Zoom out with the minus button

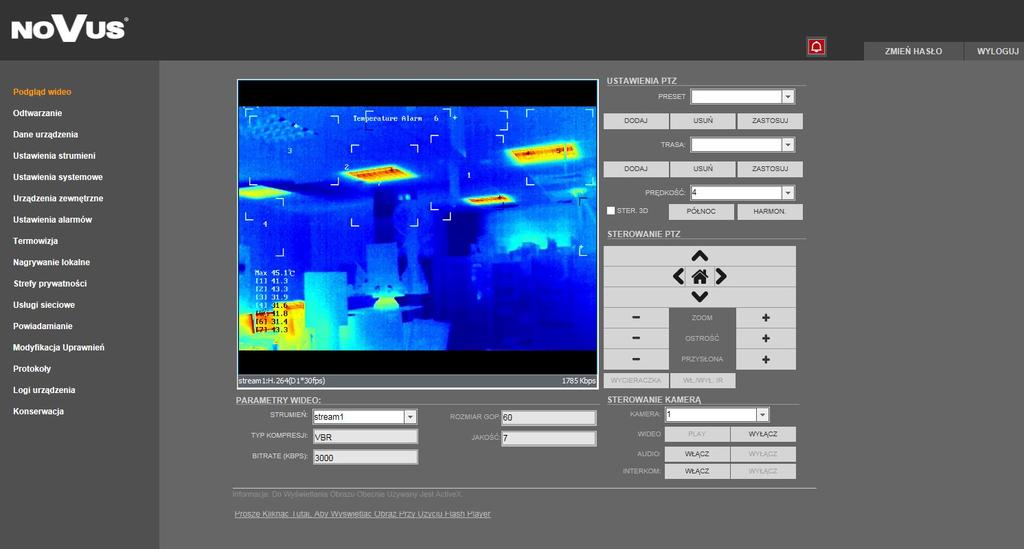point(636,318)
